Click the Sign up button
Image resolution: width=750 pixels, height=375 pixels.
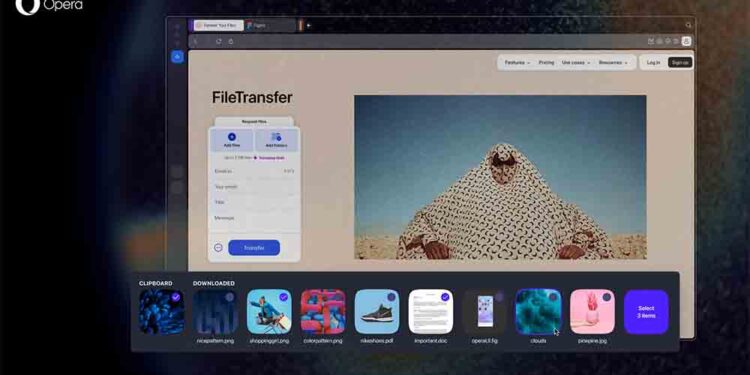click(x=680, y=63)
